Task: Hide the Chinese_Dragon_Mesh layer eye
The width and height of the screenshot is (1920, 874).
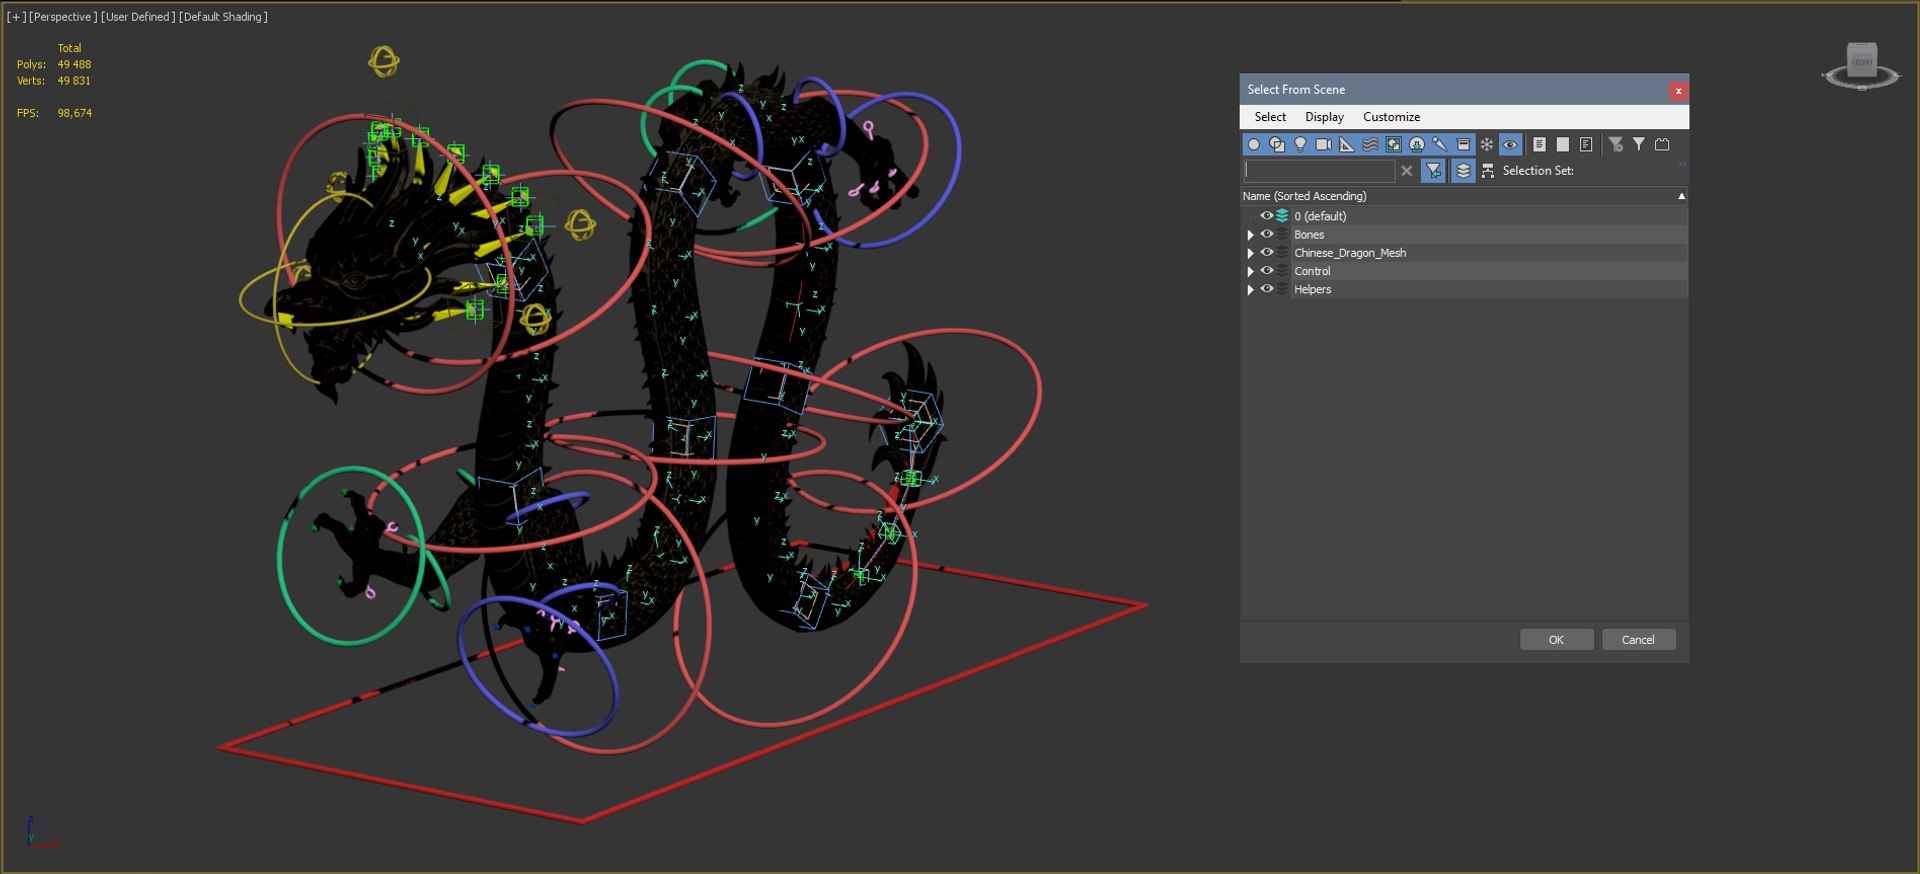Action: [1266, 252]
